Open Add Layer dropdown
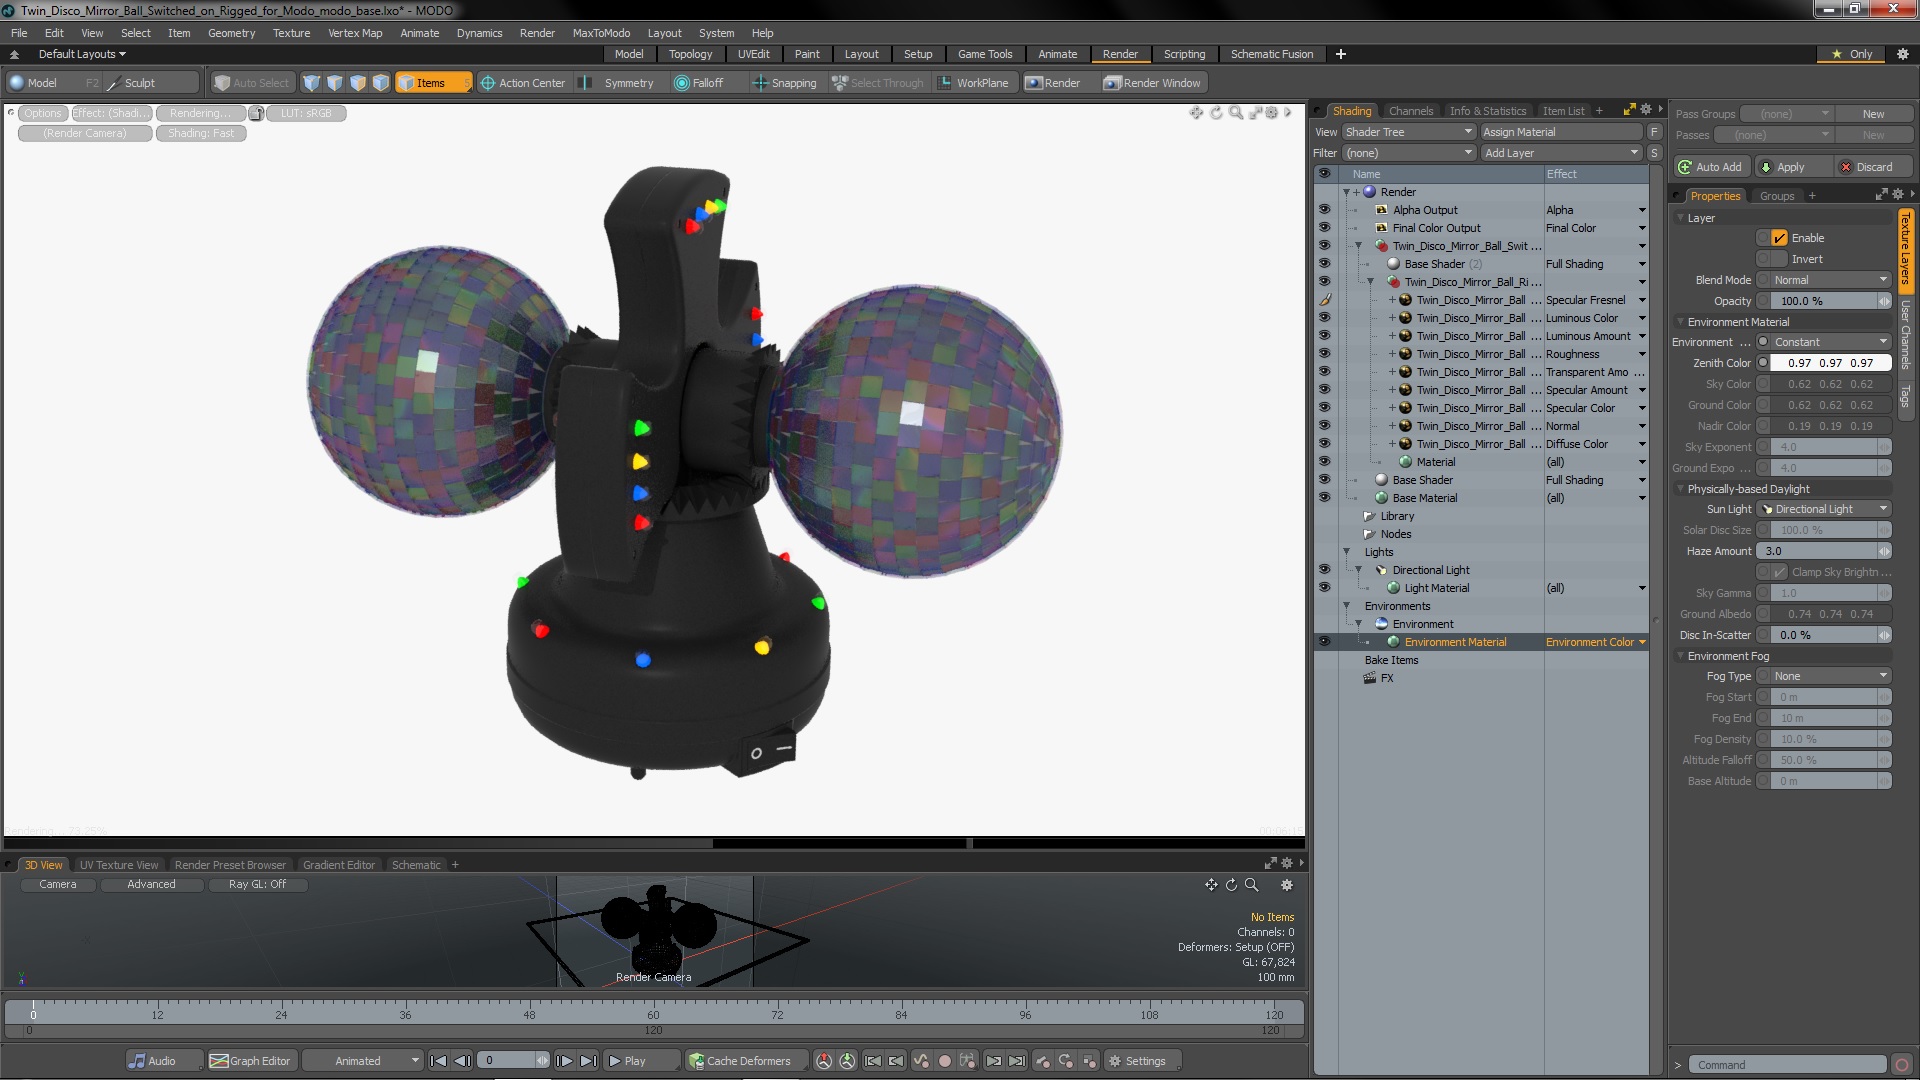Viewport: 1920px width, 1080px height. 1561,153
